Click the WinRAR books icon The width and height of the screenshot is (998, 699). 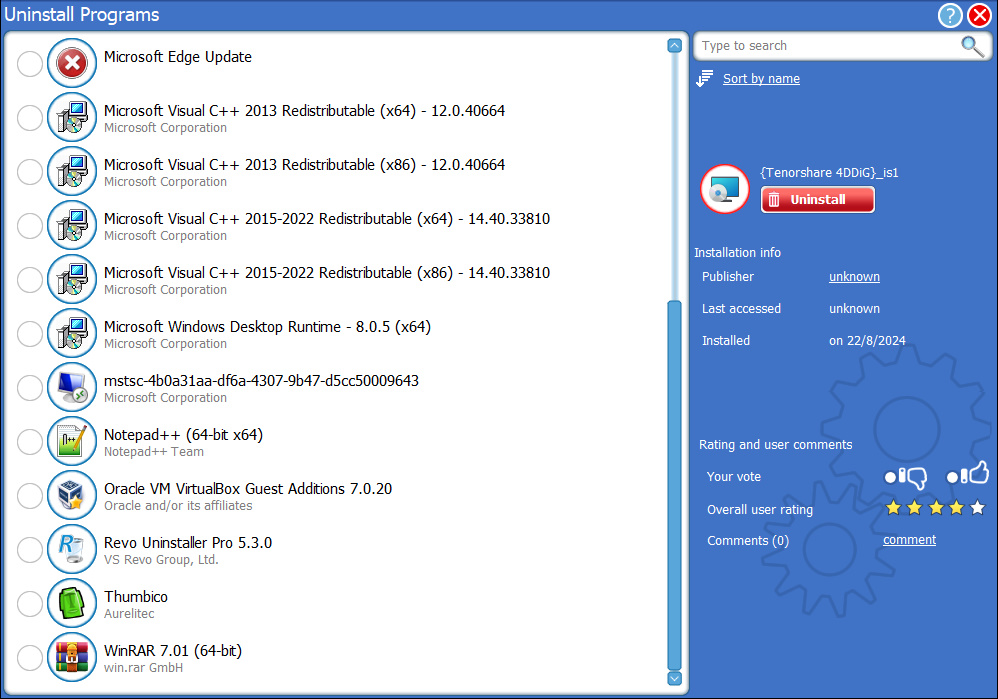[72, 657]
